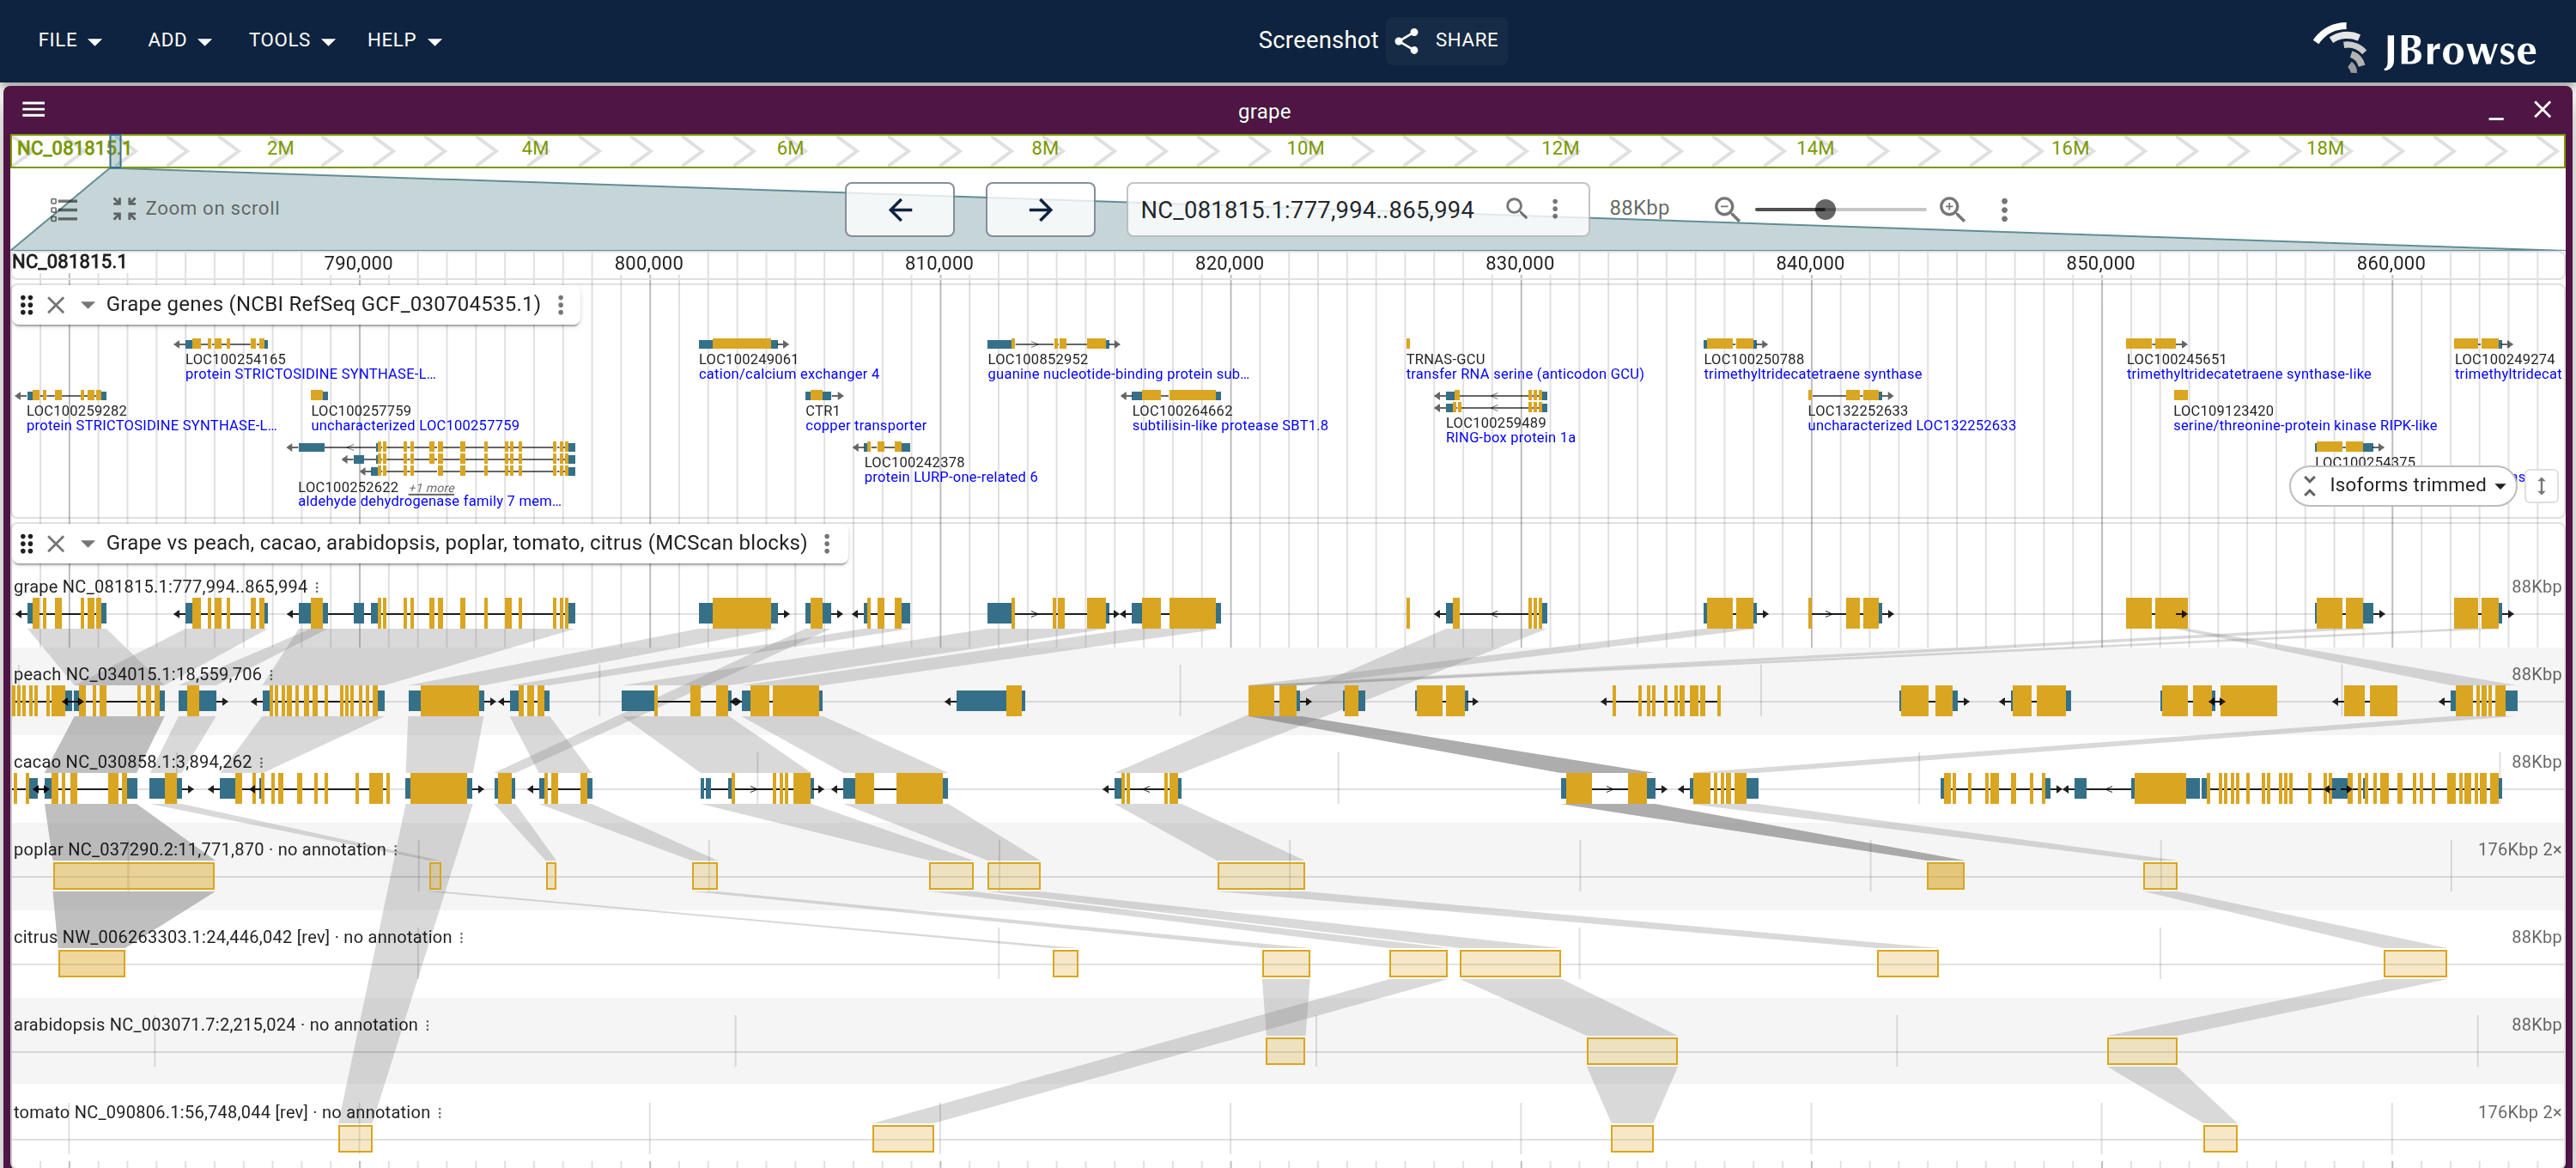Screen dimensions: 2576x1168
Task: Click the 10M position in overview bar
Action: point(1305,148)
